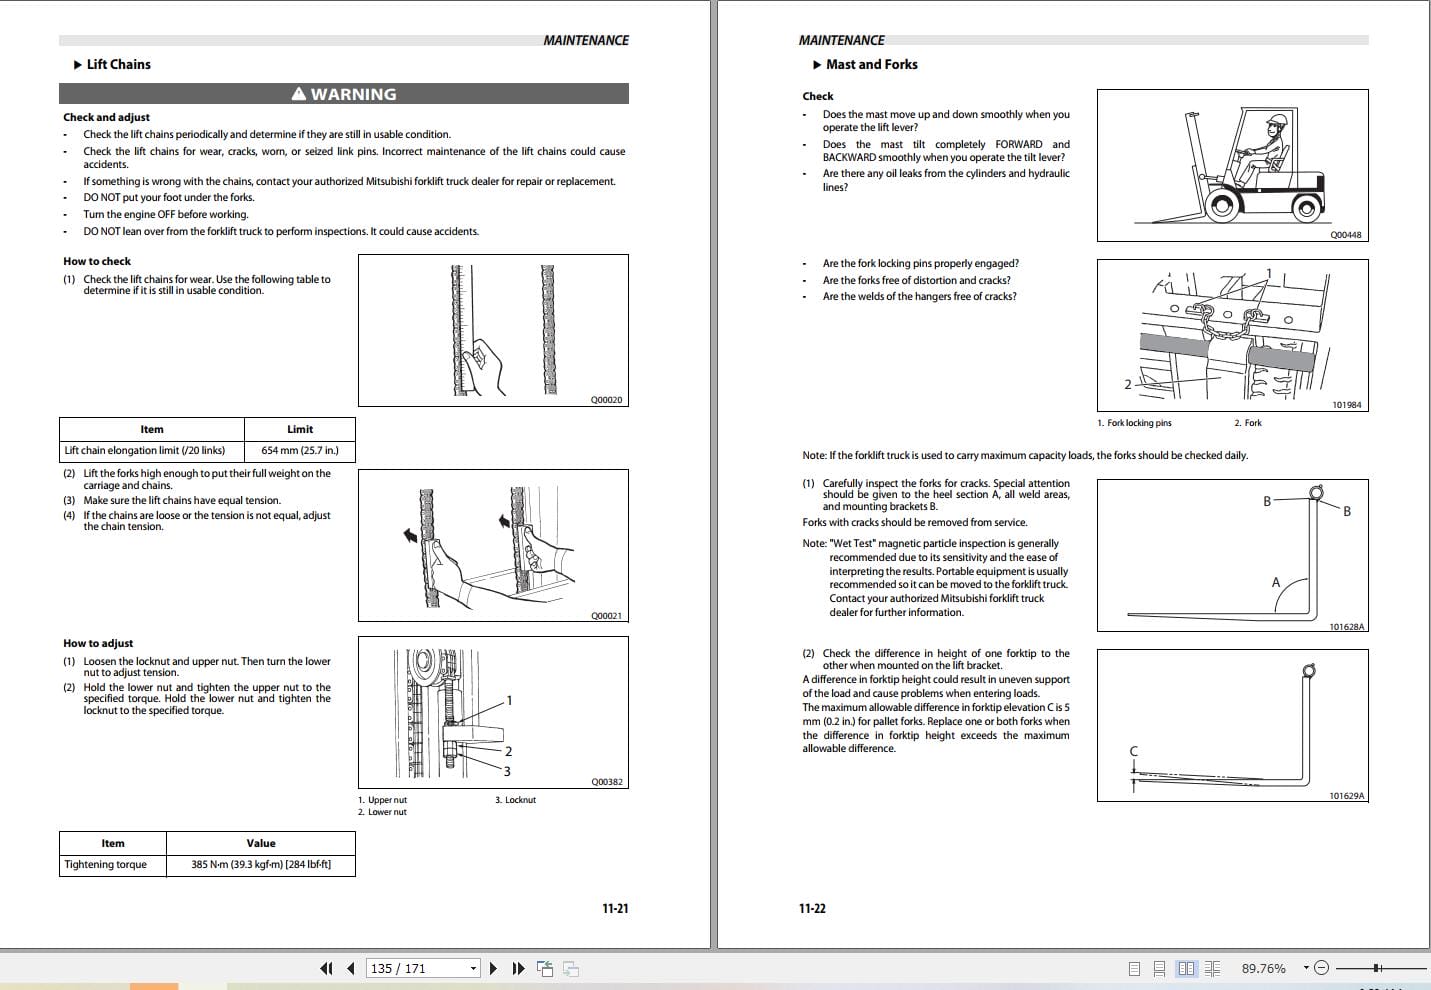The width and height of the screenshot is (1431, 990).
Task: Select two-page facing view
Action: [1186, 968]
